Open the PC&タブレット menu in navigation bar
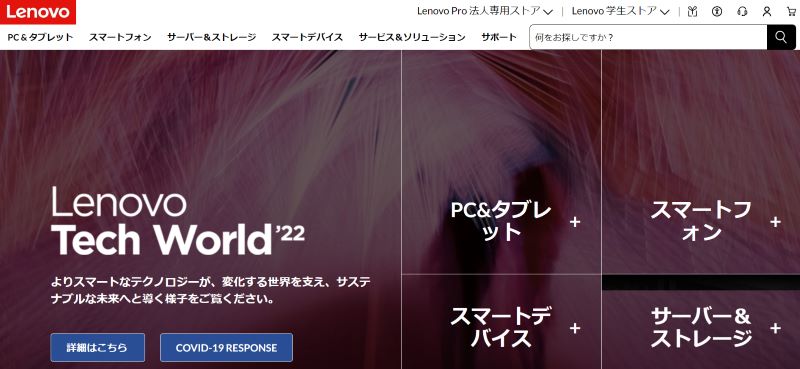 click(x=40, y=37)
